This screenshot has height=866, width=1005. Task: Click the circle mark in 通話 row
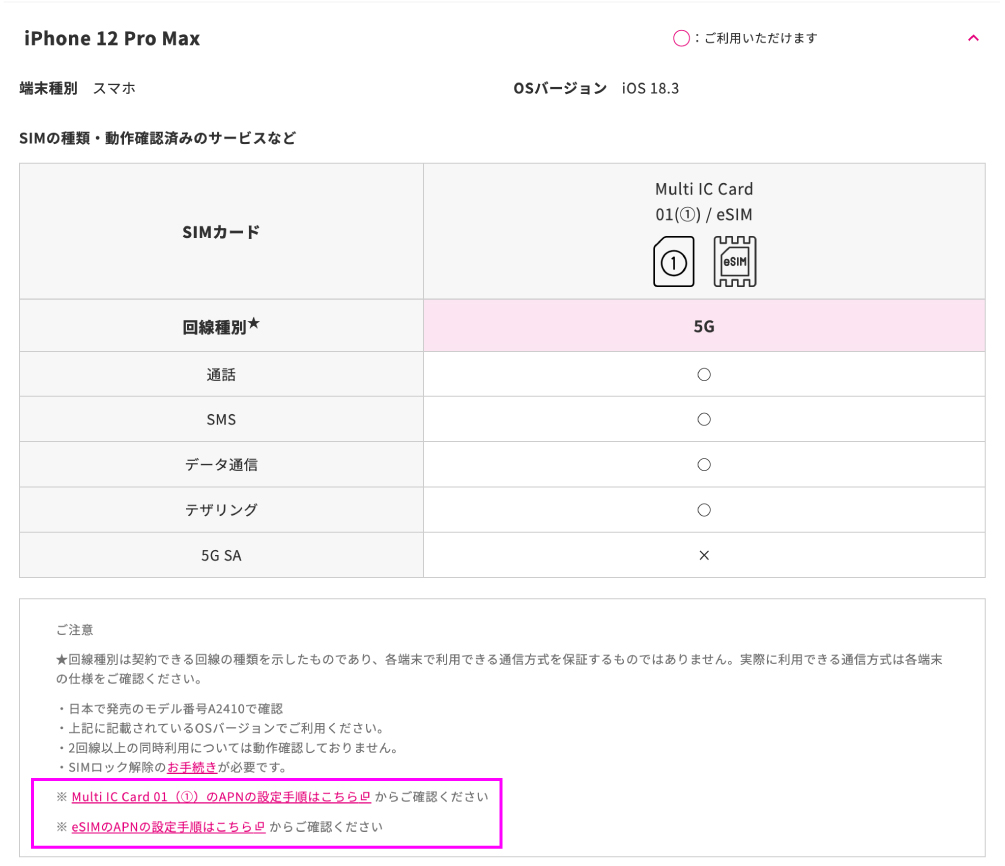(704, 374)
